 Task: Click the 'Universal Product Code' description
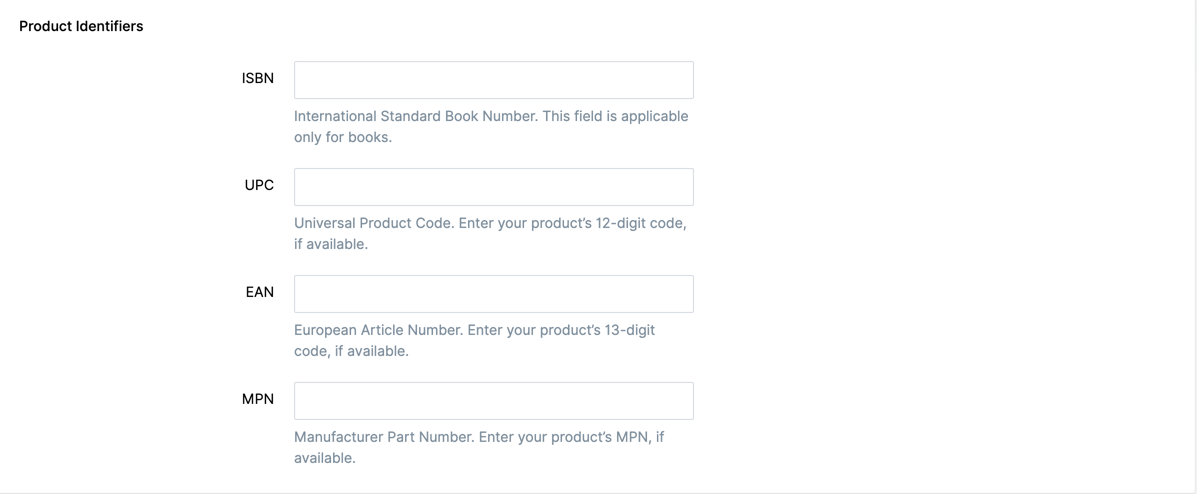click(374, 223)
